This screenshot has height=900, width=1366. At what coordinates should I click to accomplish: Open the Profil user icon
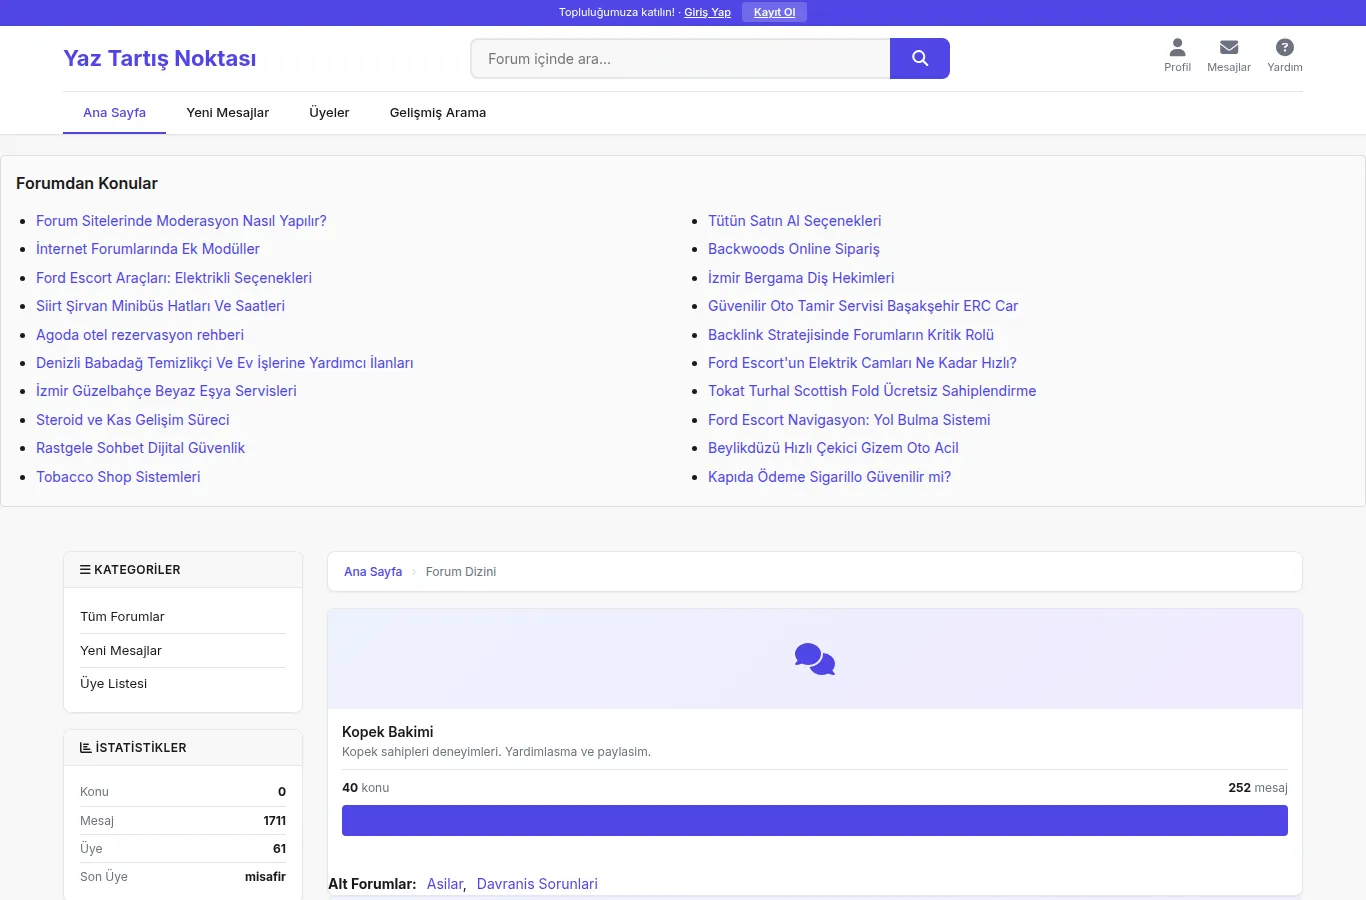point(1177,48)
